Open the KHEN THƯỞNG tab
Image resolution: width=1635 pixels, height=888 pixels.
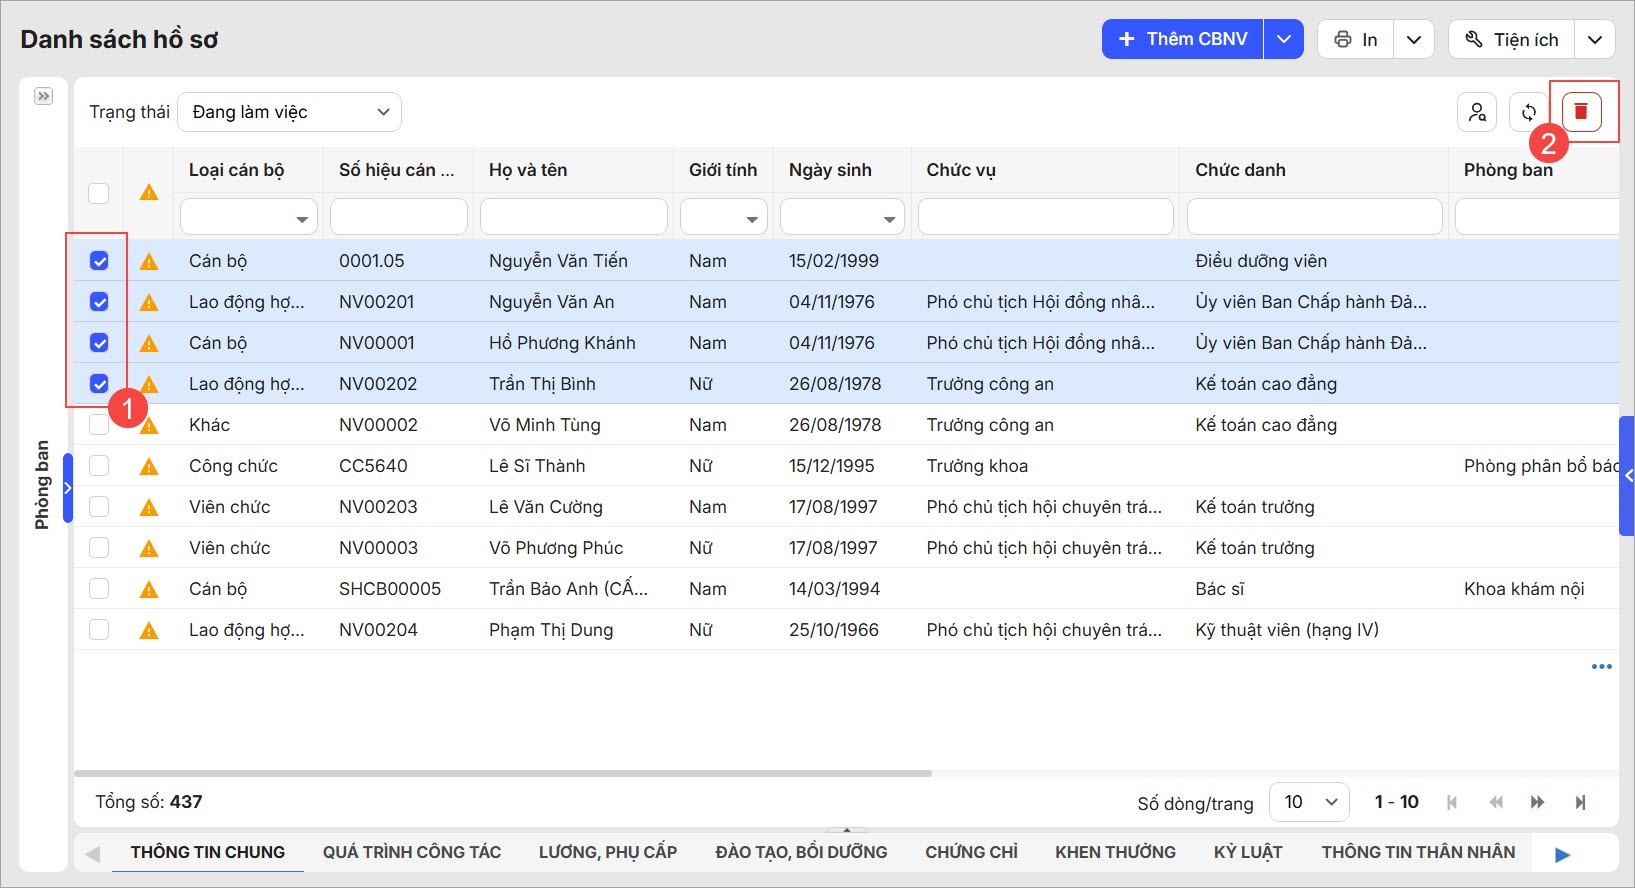(x=1115, y=852)
